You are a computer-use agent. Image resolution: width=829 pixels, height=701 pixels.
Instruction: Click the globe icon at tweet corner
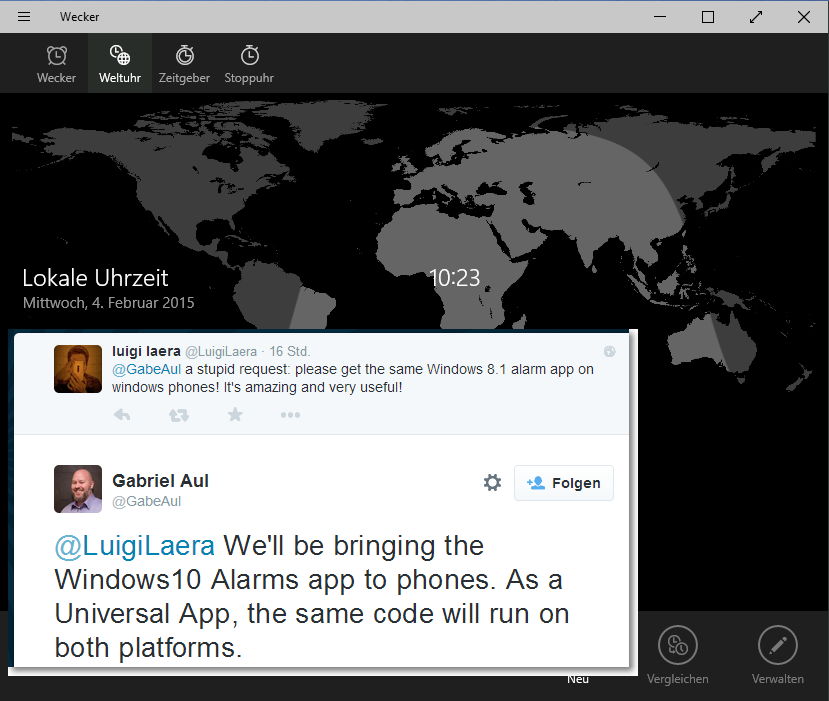coord(610,352)
